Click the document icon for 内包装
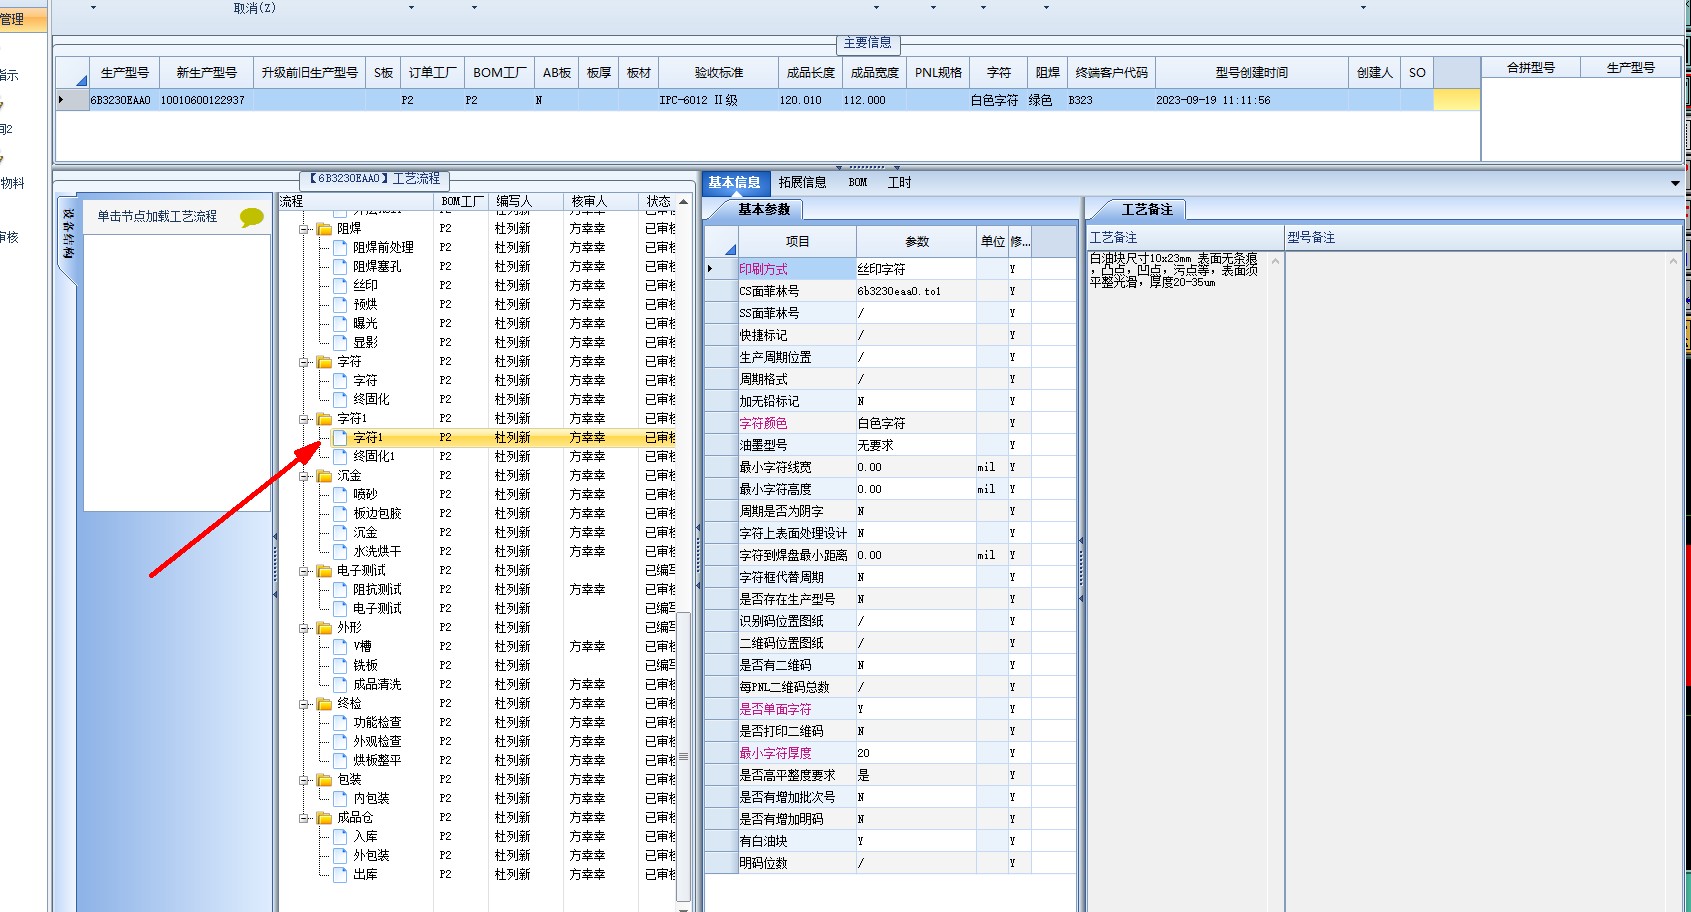1691x912 pixels. tap(340, 798)
